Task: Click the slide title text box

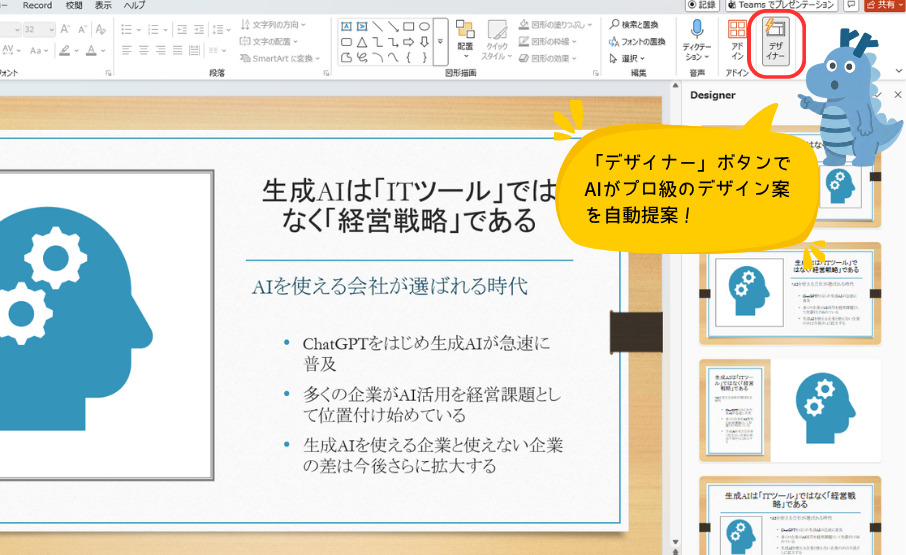Action: pyautogui.click(x=410, y=206)
